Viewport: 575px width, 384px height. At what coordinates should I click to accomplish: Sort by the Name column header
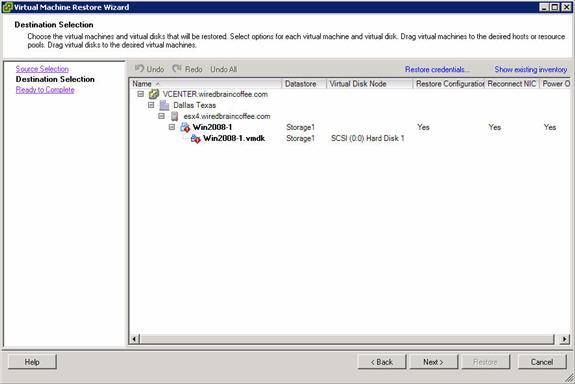(x=206, y=84)
